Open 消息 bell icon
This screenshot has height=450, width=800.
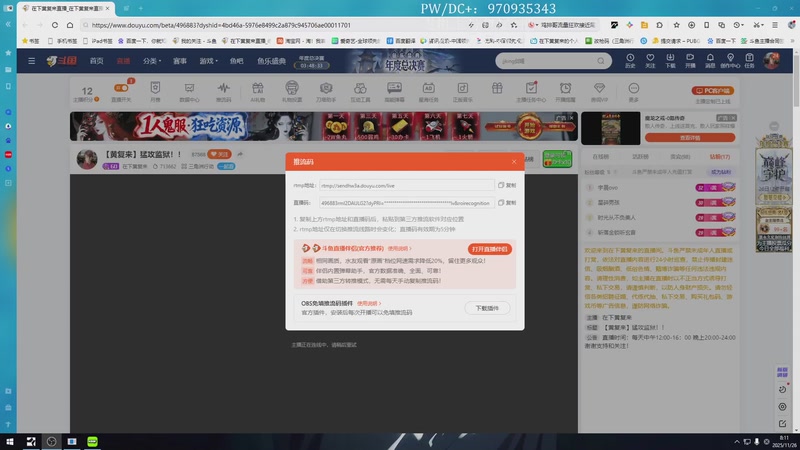tap(710, 61)
